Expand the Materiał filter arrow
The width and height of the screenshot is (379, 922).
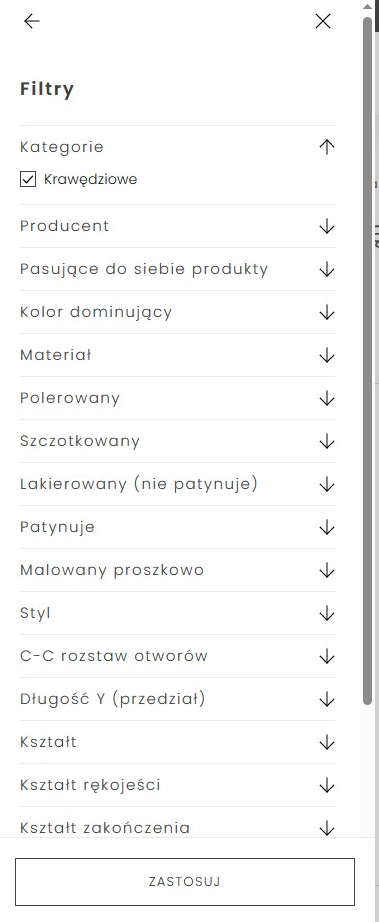click(327, 356)
